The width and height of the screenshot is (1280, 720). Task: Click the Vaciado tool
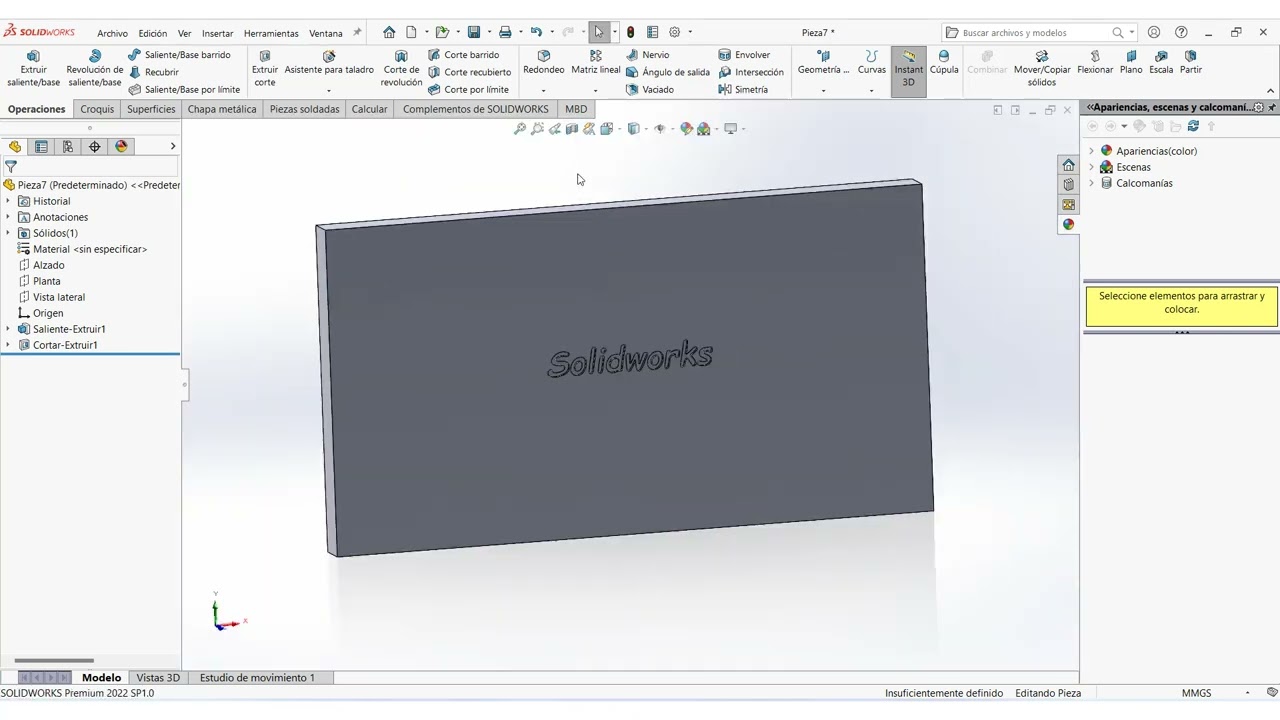(649, 89)
